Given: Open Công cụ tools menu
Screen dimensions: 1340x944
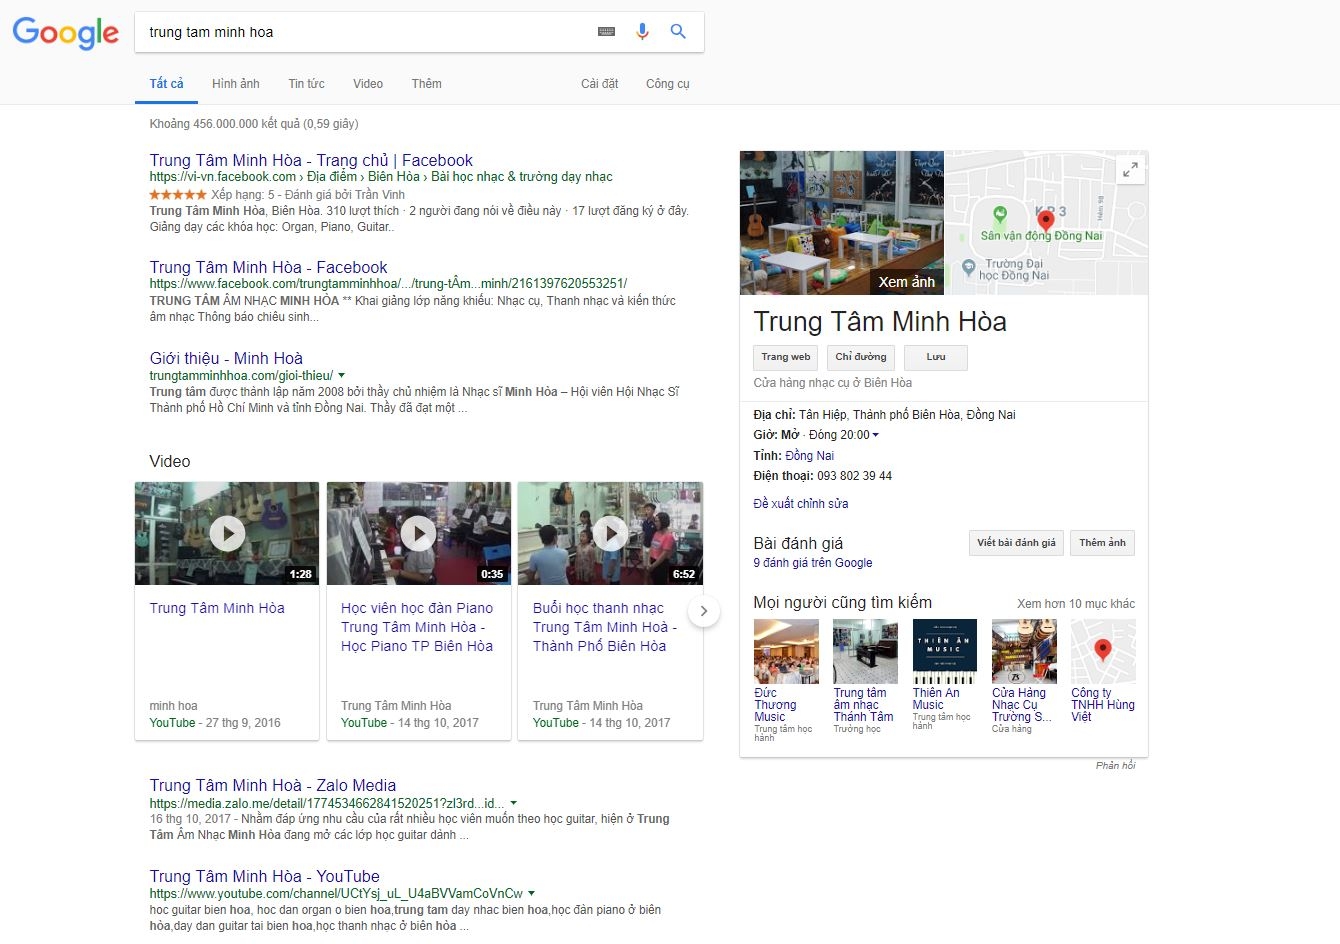Looking at the screenshot, I should [x=668, y=84].
